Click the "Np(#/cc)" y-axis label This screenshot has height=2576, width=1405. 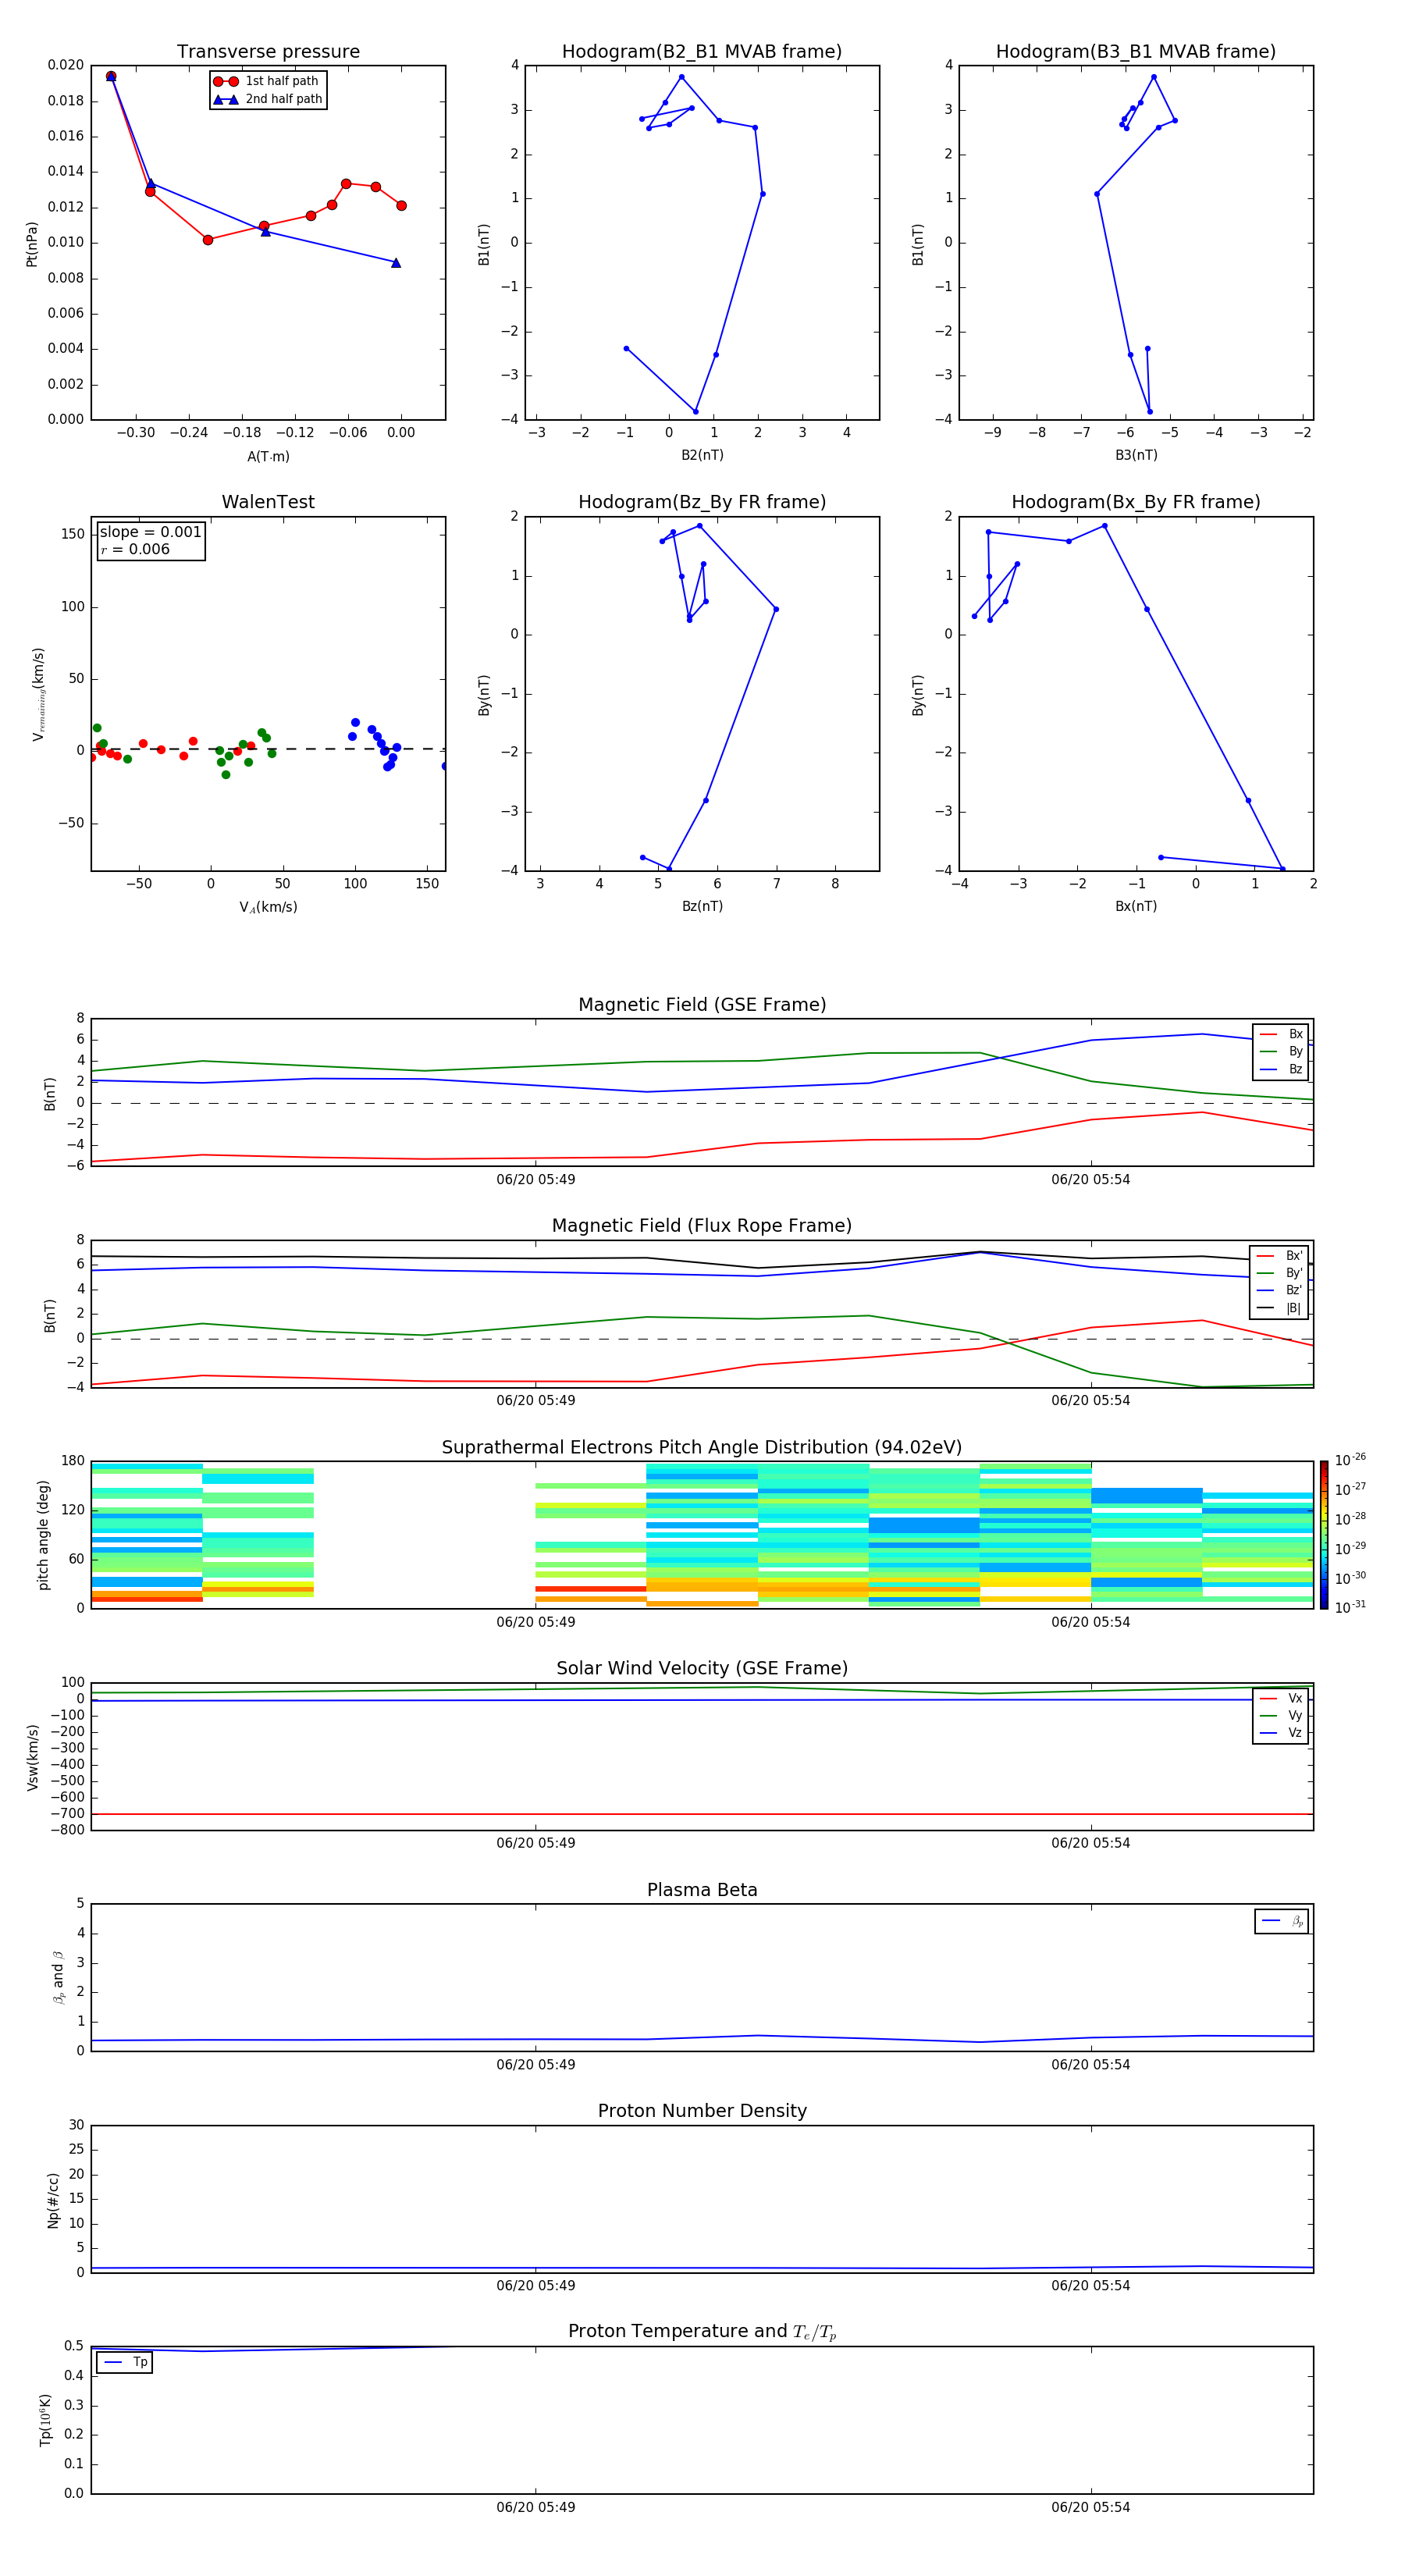53,2200
